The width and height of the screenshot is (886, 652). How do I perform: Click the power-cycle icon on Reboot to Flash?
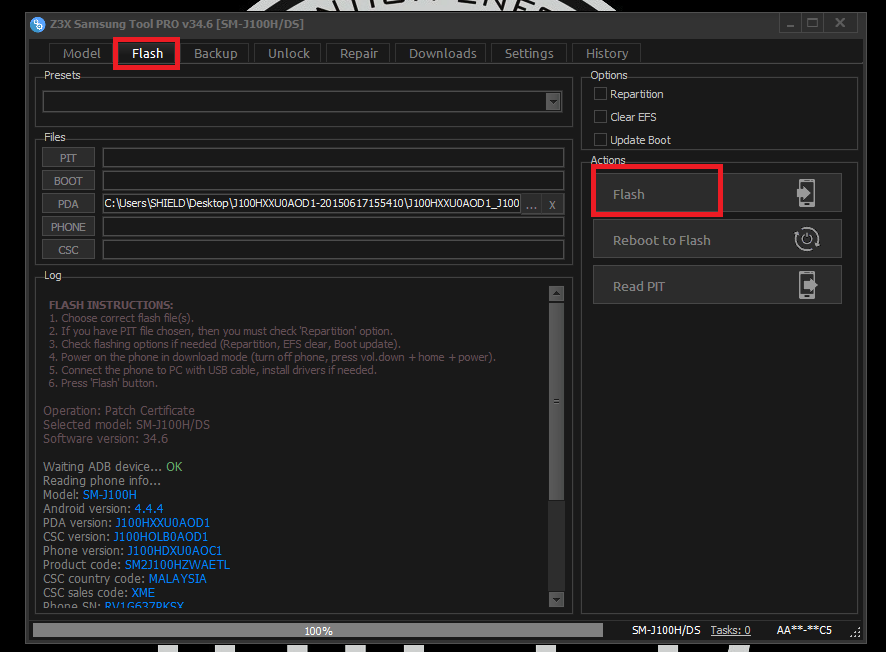[806, 240]
